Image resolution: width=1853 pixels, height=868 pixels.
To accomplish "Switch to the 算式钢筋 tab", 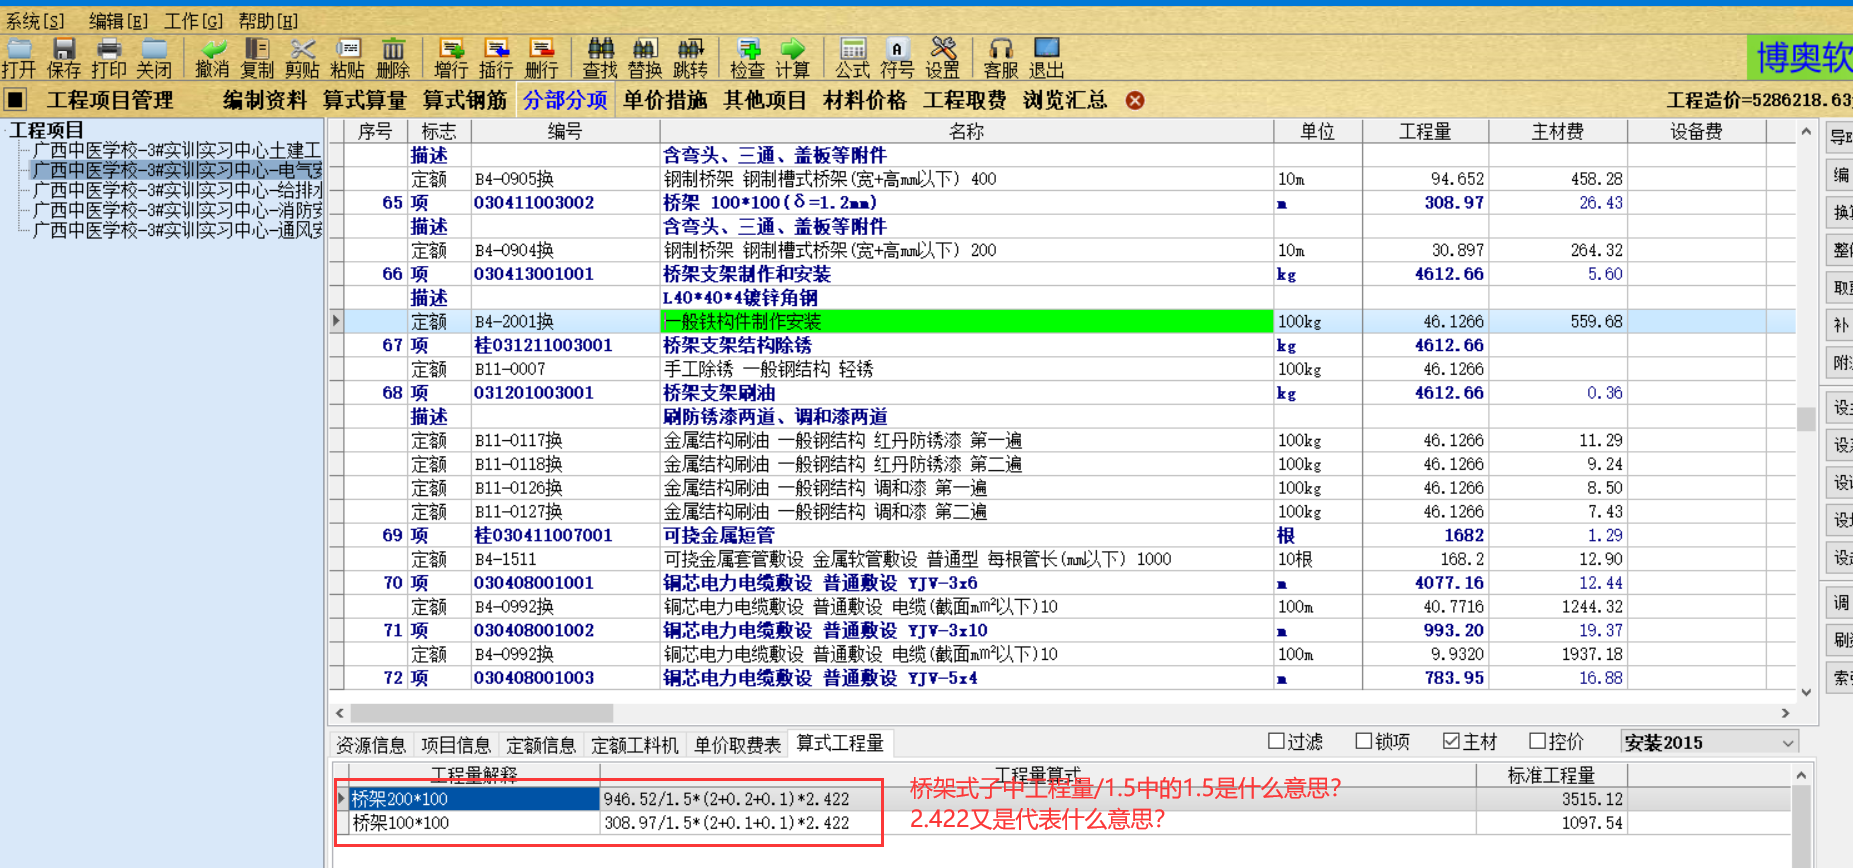I will click(465, 100).
